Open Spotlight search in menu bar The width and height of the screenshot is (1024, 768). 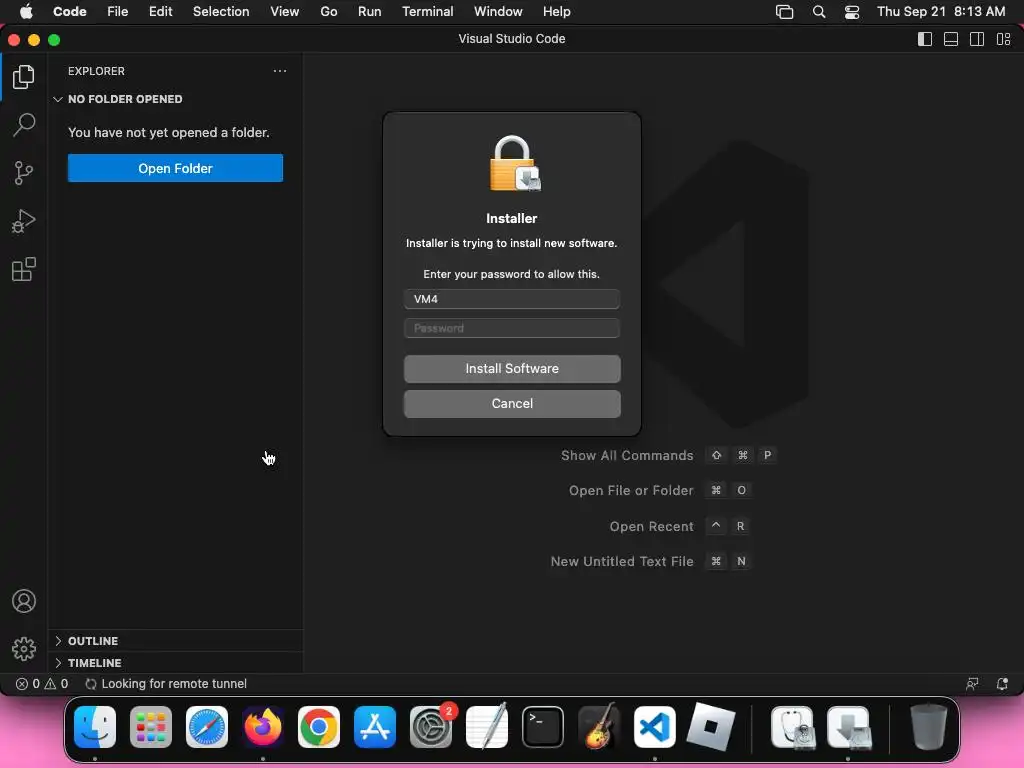click(x=819, y=12)
